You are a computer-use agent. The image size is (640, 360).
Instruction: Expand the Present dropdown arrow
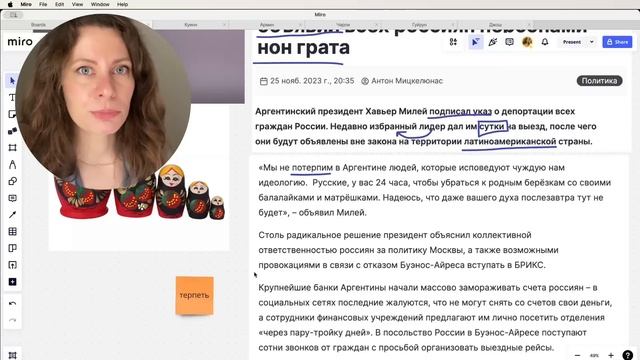(592, 42)
